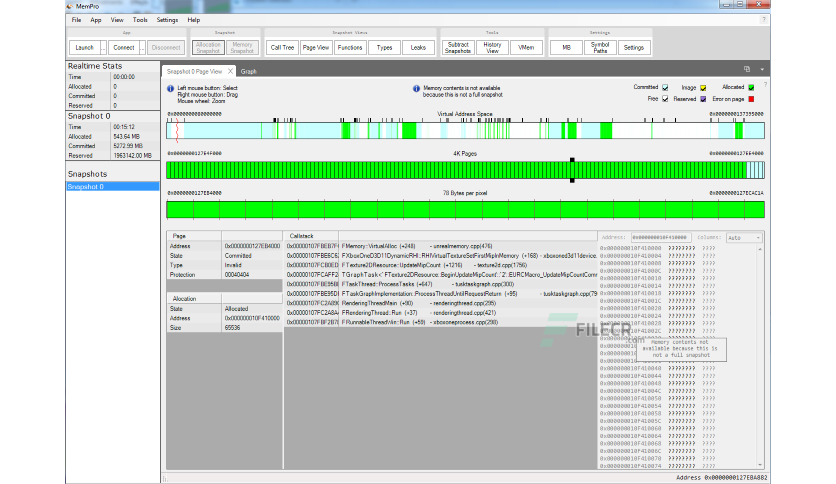The width and height of the screenshot is (836, 484).
Task: Click the Memory Snapshot button
Action: 242,47
